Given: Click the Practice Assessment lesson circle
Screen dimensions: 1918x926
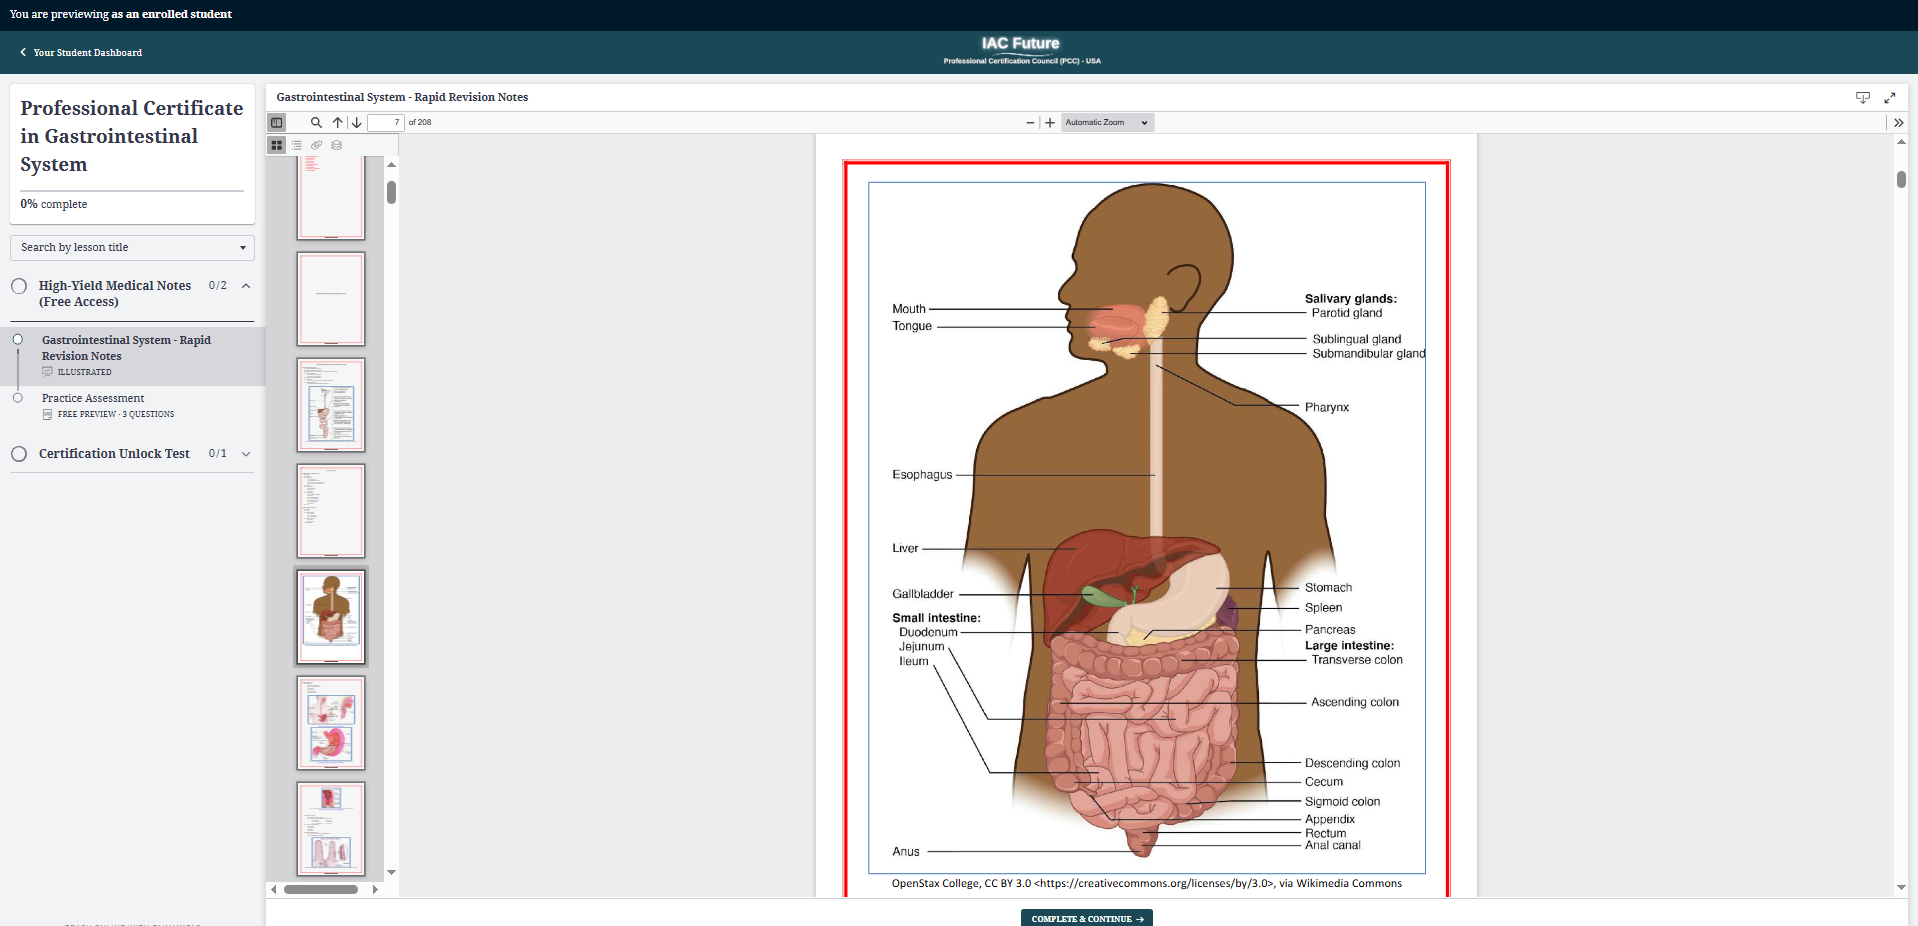Looking at the screenshot, I should 18,398.
